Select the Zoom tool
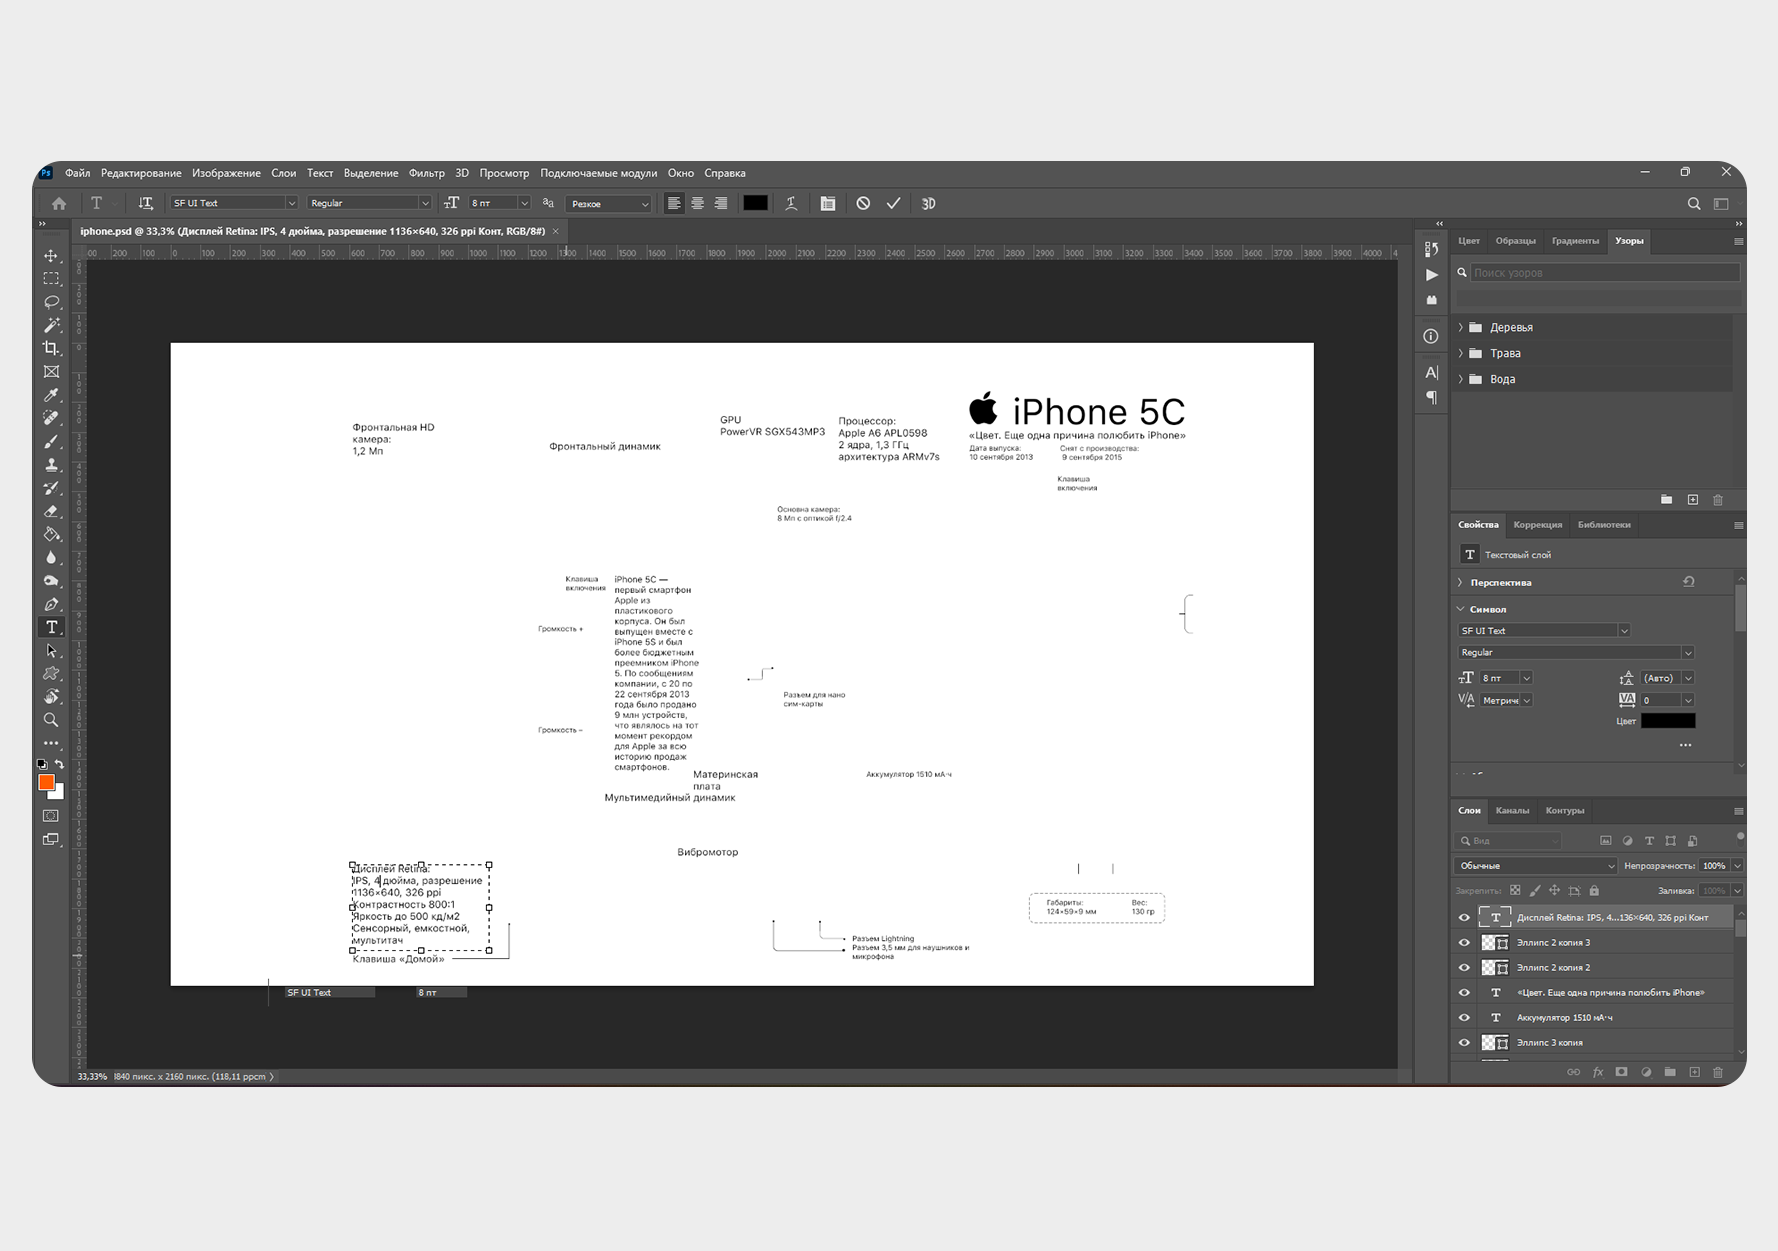1778x1251 pixels. pyautogui.click(x=51, y=720)
